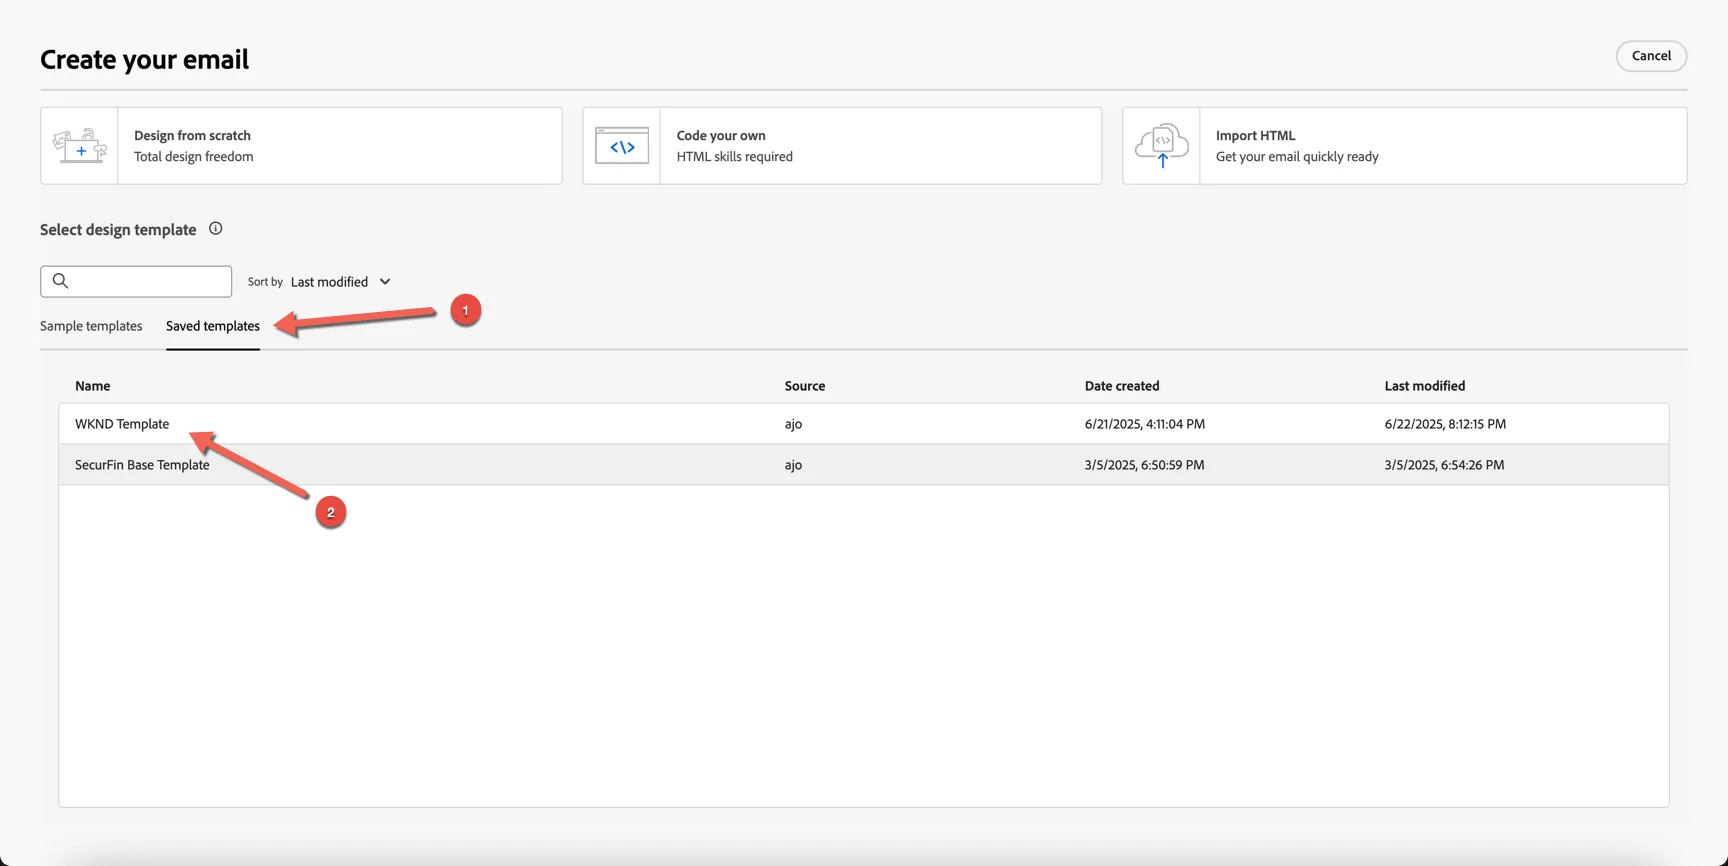Switch to Sample templates tab
The image size is (1728, 866).
(x=91, y=326)
